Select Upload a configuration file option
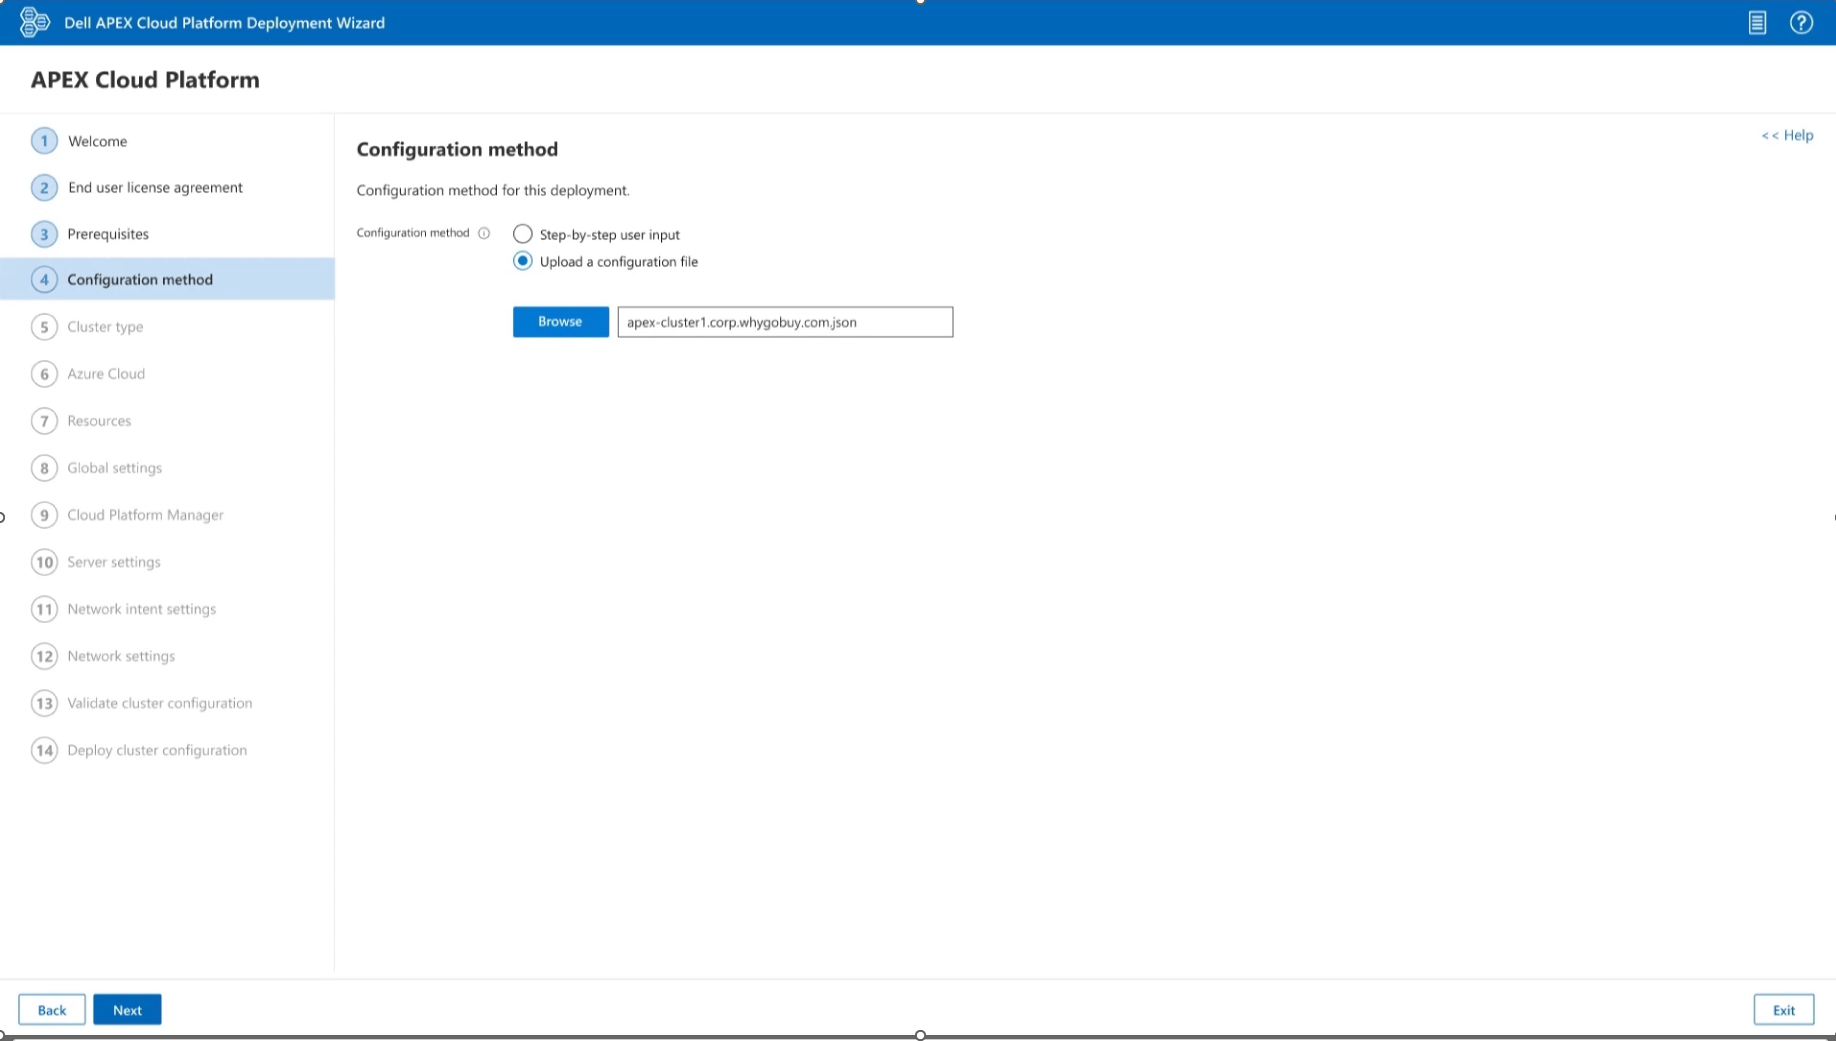 [x=522, y=261]
